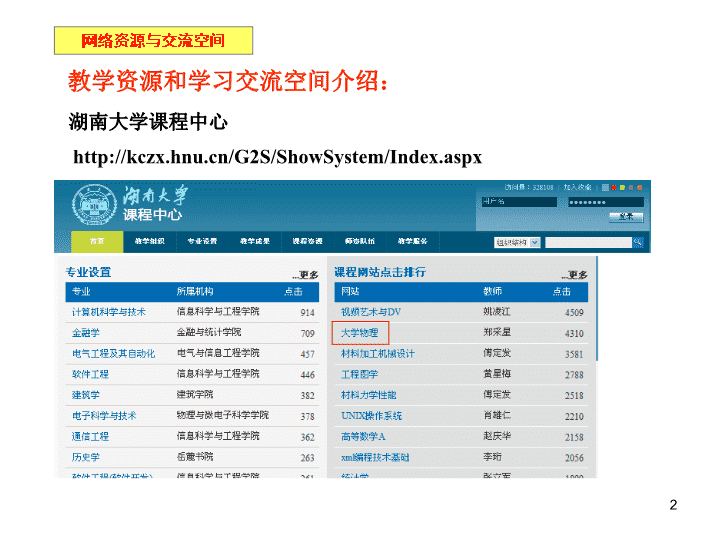Click 金融与统计学院 in the institution column
Screen dimensions: 720x540
(209, 332)
